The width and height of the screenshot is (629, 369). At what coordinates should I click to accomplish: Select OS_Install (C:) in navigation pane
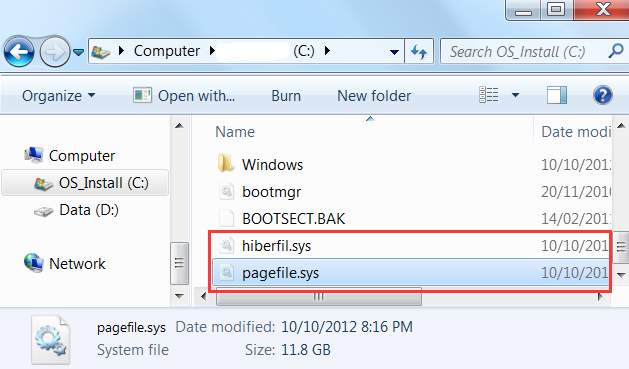tap(86, 183)
